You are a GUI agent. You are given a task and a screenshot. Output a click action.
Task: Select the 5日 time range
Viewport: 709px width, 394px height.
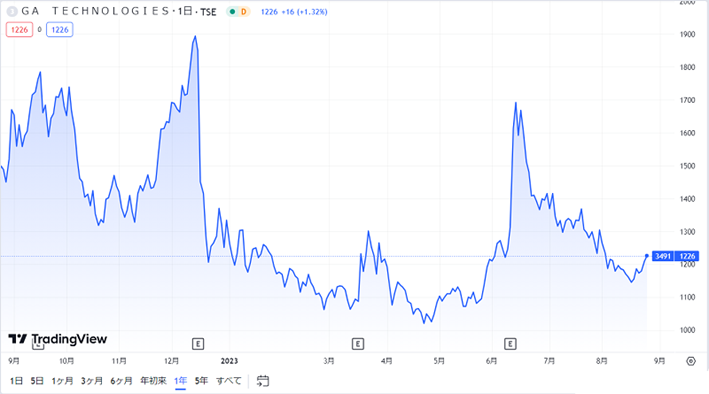click(x=37, y=381)
